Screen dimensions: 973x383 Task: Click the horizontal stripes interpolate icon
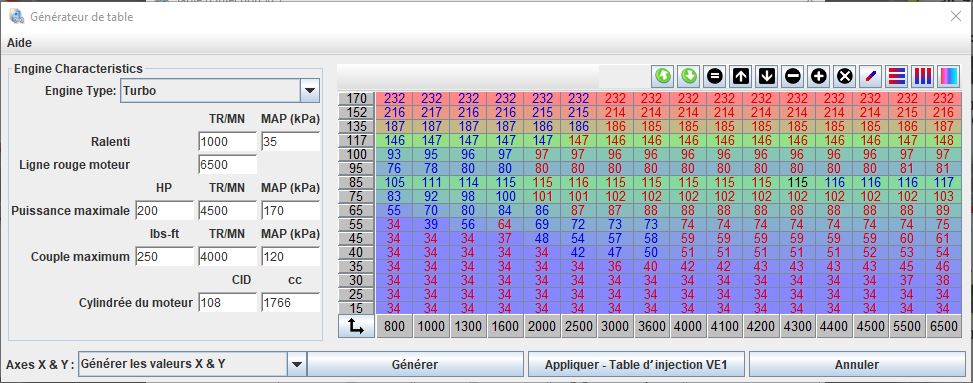pos(897,76)
